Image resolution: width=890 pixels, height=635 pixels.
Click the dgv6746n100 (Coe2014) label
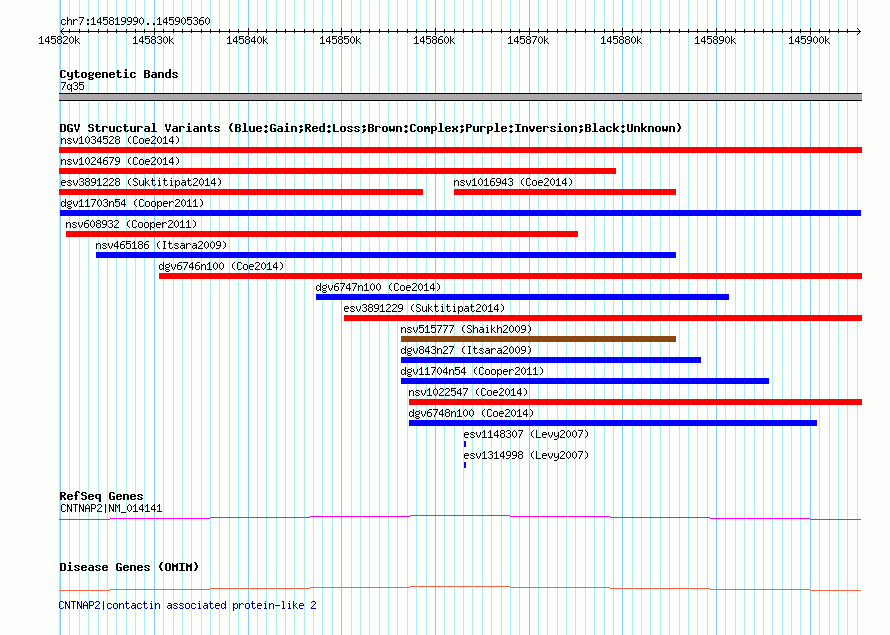pyautogui.click(x=221, y=266)
